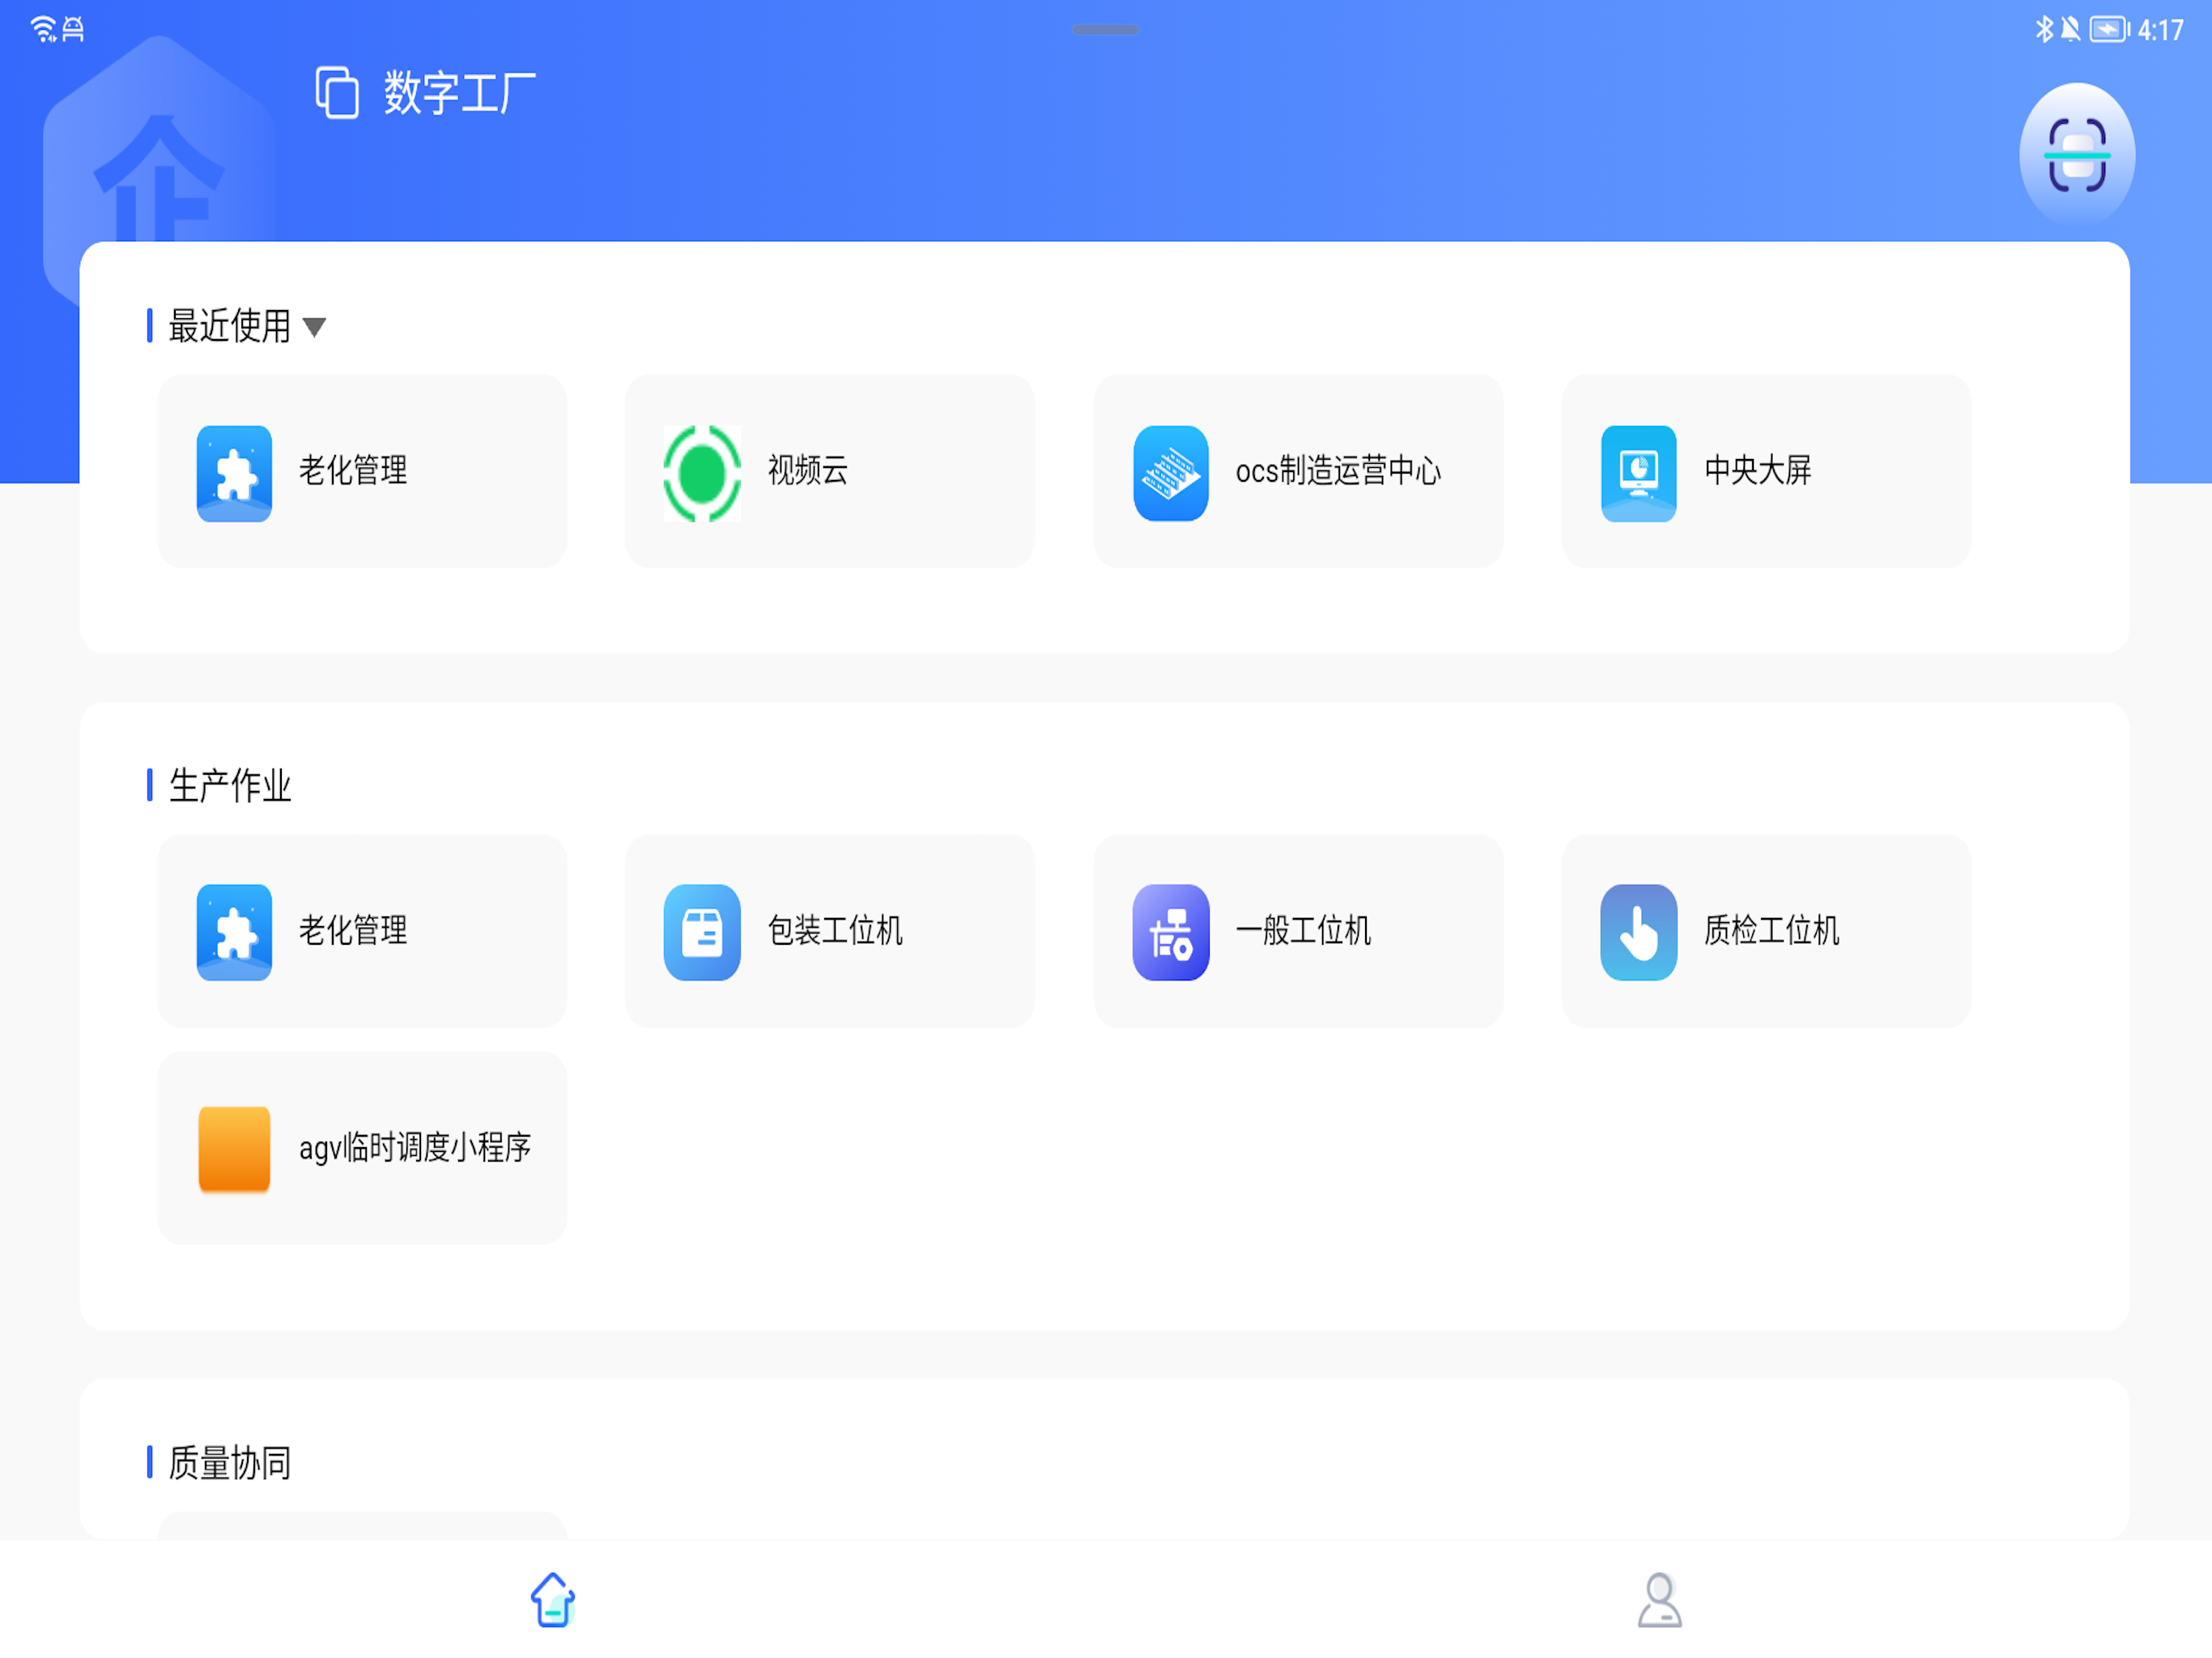
Task: Open 老化管理 icon under 最近使用
Action: (234, 473)
